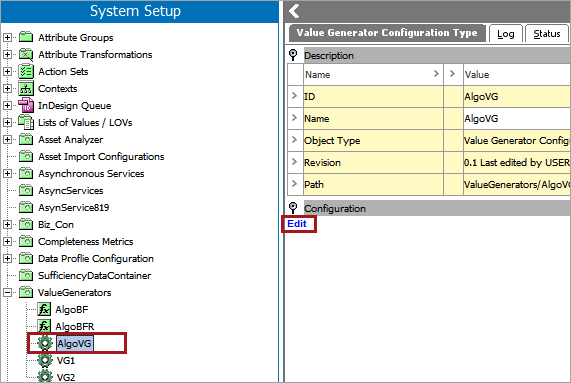571x383 pixels.
Task: Toggle the Configuration section pin
Action: (293, 208)
